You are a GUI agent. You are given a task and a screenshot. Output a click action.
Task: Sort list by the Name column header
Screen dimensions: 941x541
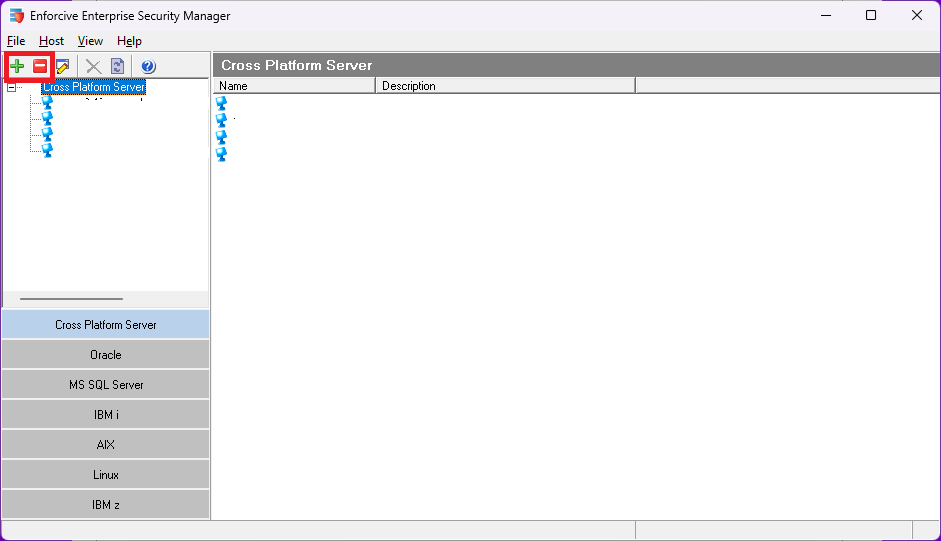coord(294,86)
